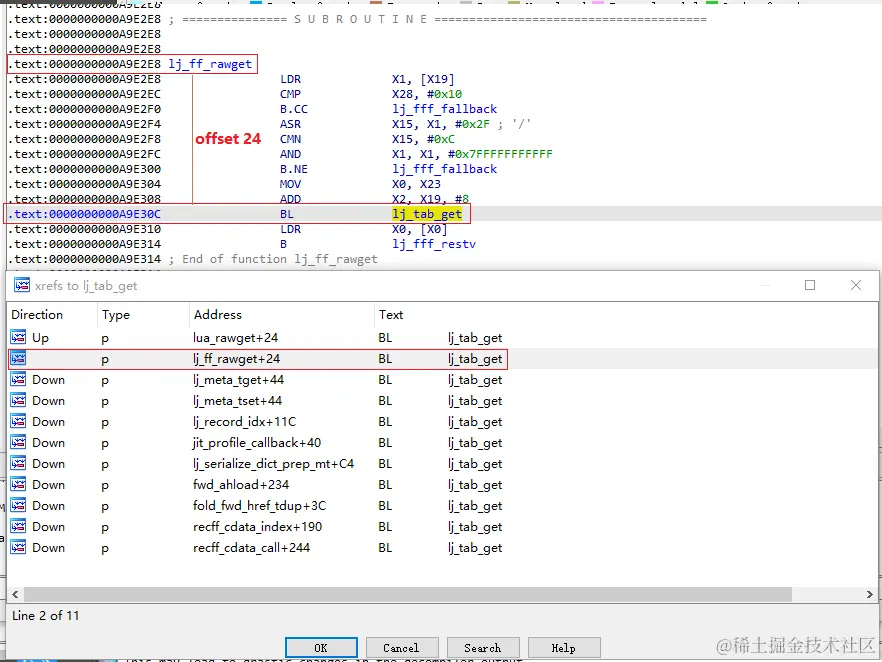Viewport: 882px width, 662px height.
Task: Click the BL text in recff_cdata_call+244 row
Action: [x=385, y=547]
